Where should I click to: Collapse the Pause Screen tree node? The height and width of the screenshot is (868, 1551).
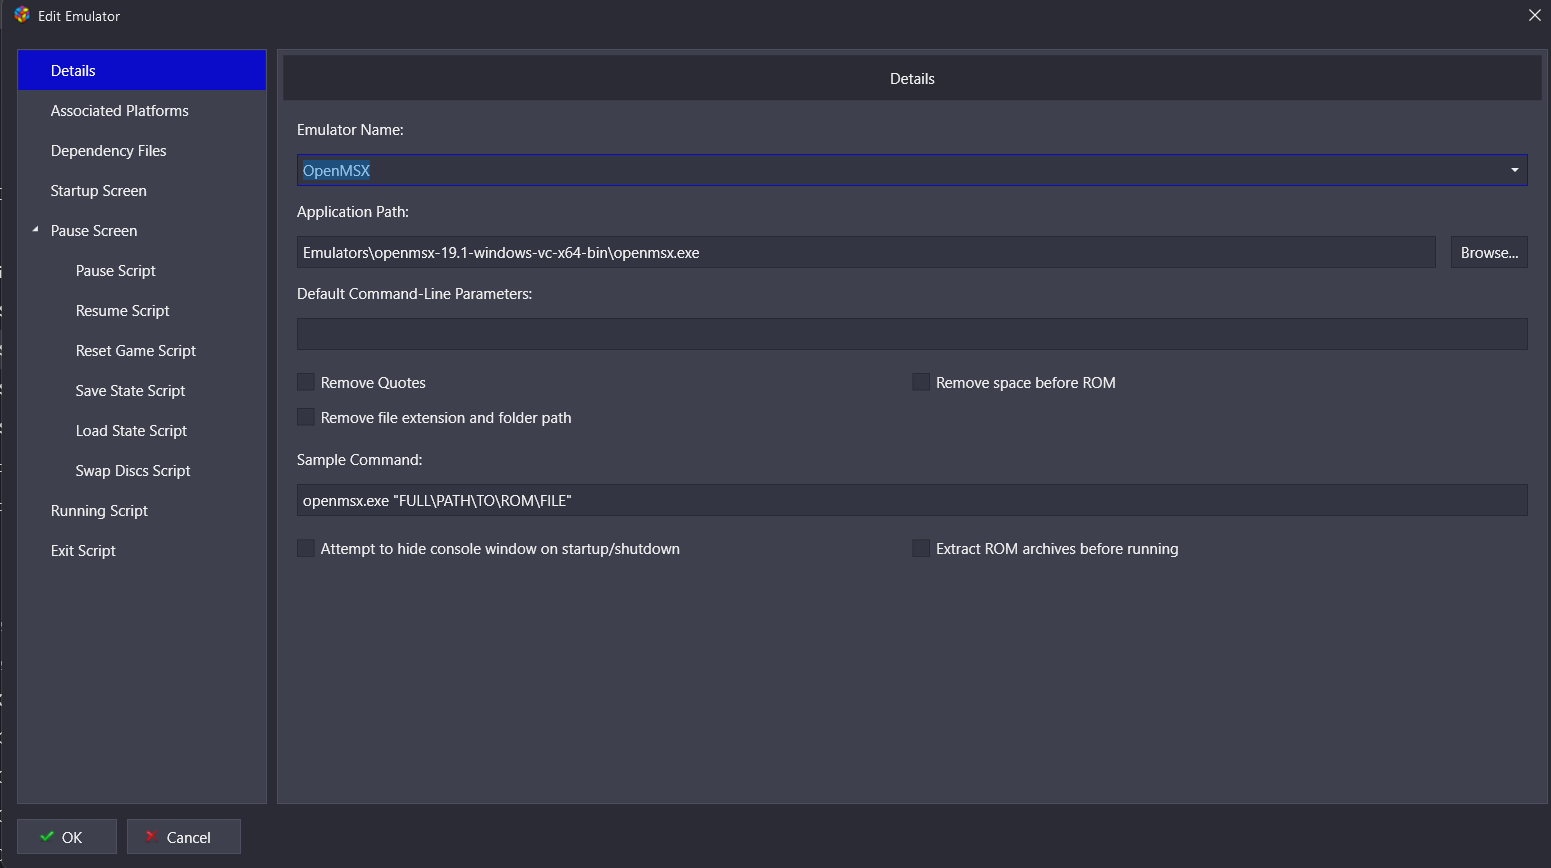(35, 230)
